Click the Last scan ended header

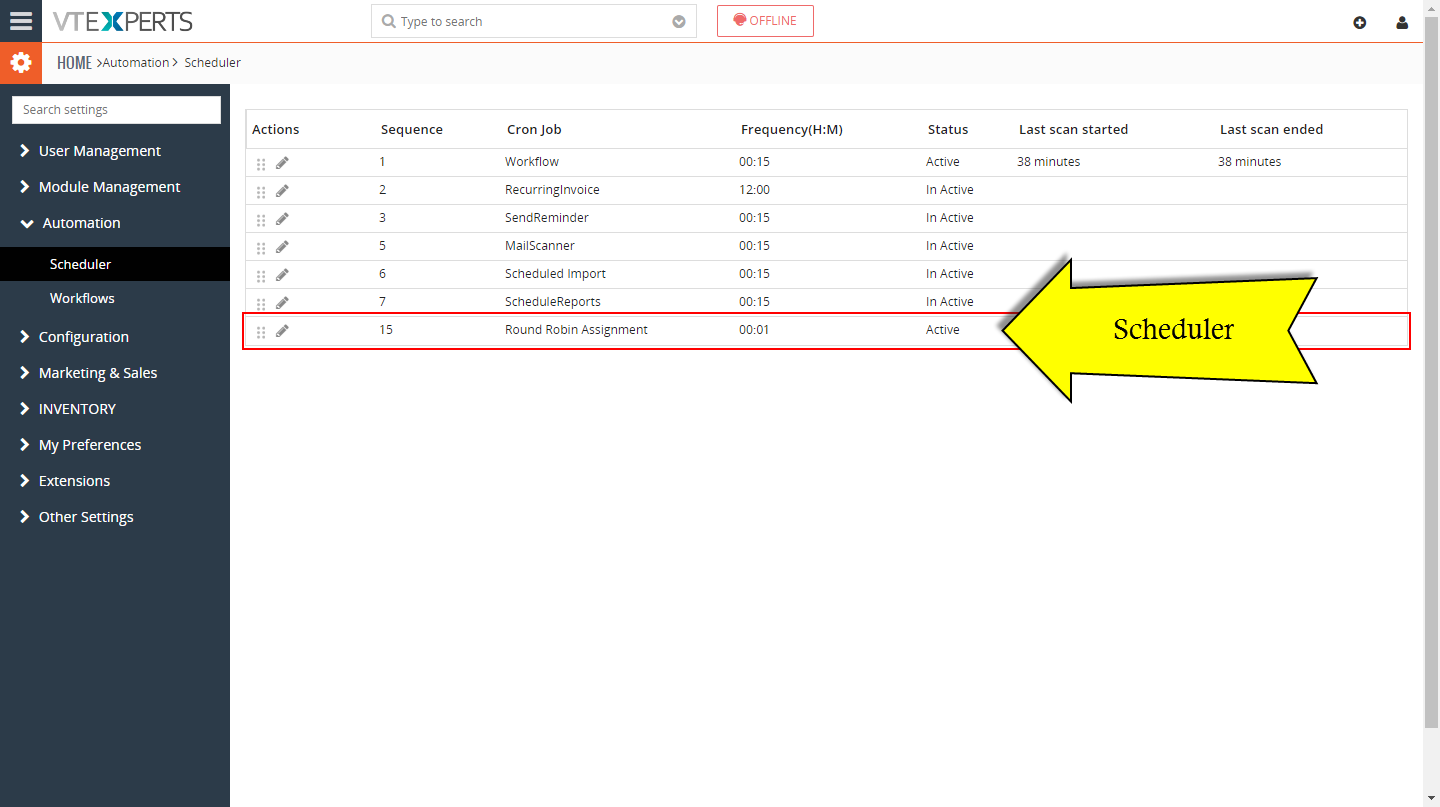1271,129
